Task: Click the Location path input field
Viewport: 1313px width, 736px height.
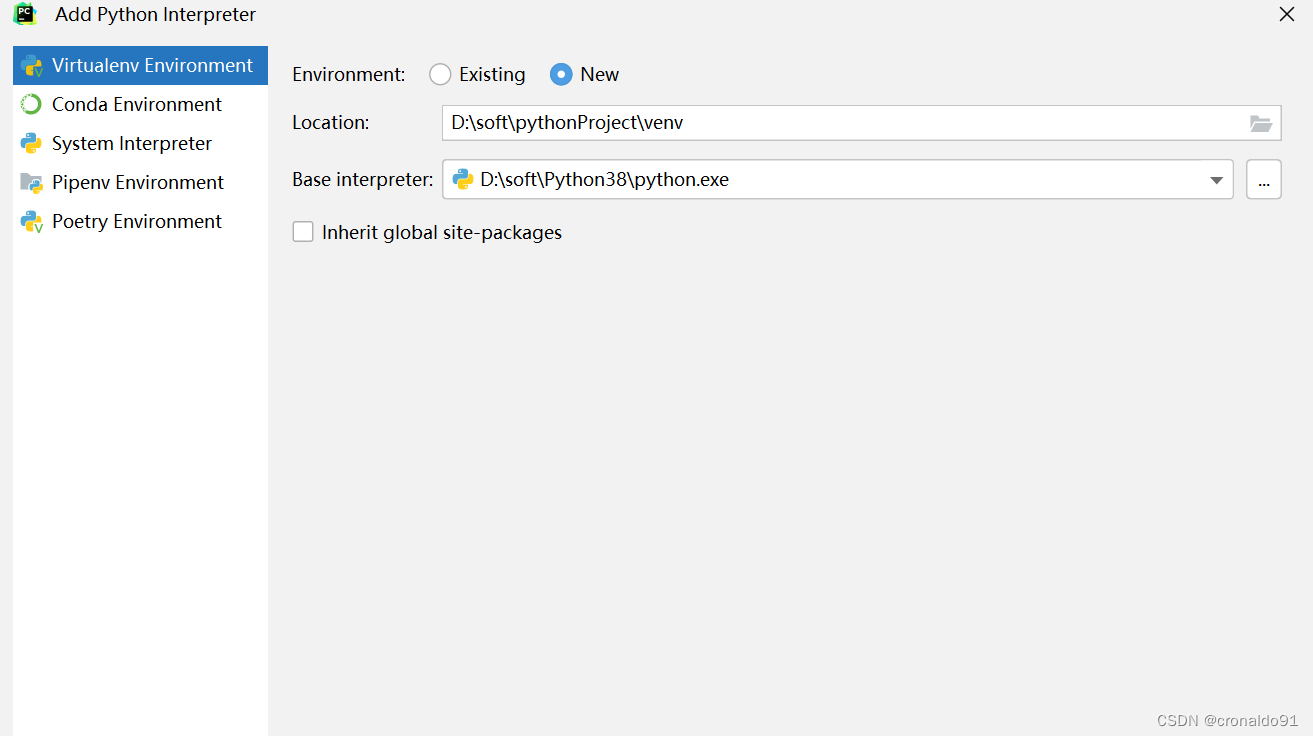Action: 861,123
